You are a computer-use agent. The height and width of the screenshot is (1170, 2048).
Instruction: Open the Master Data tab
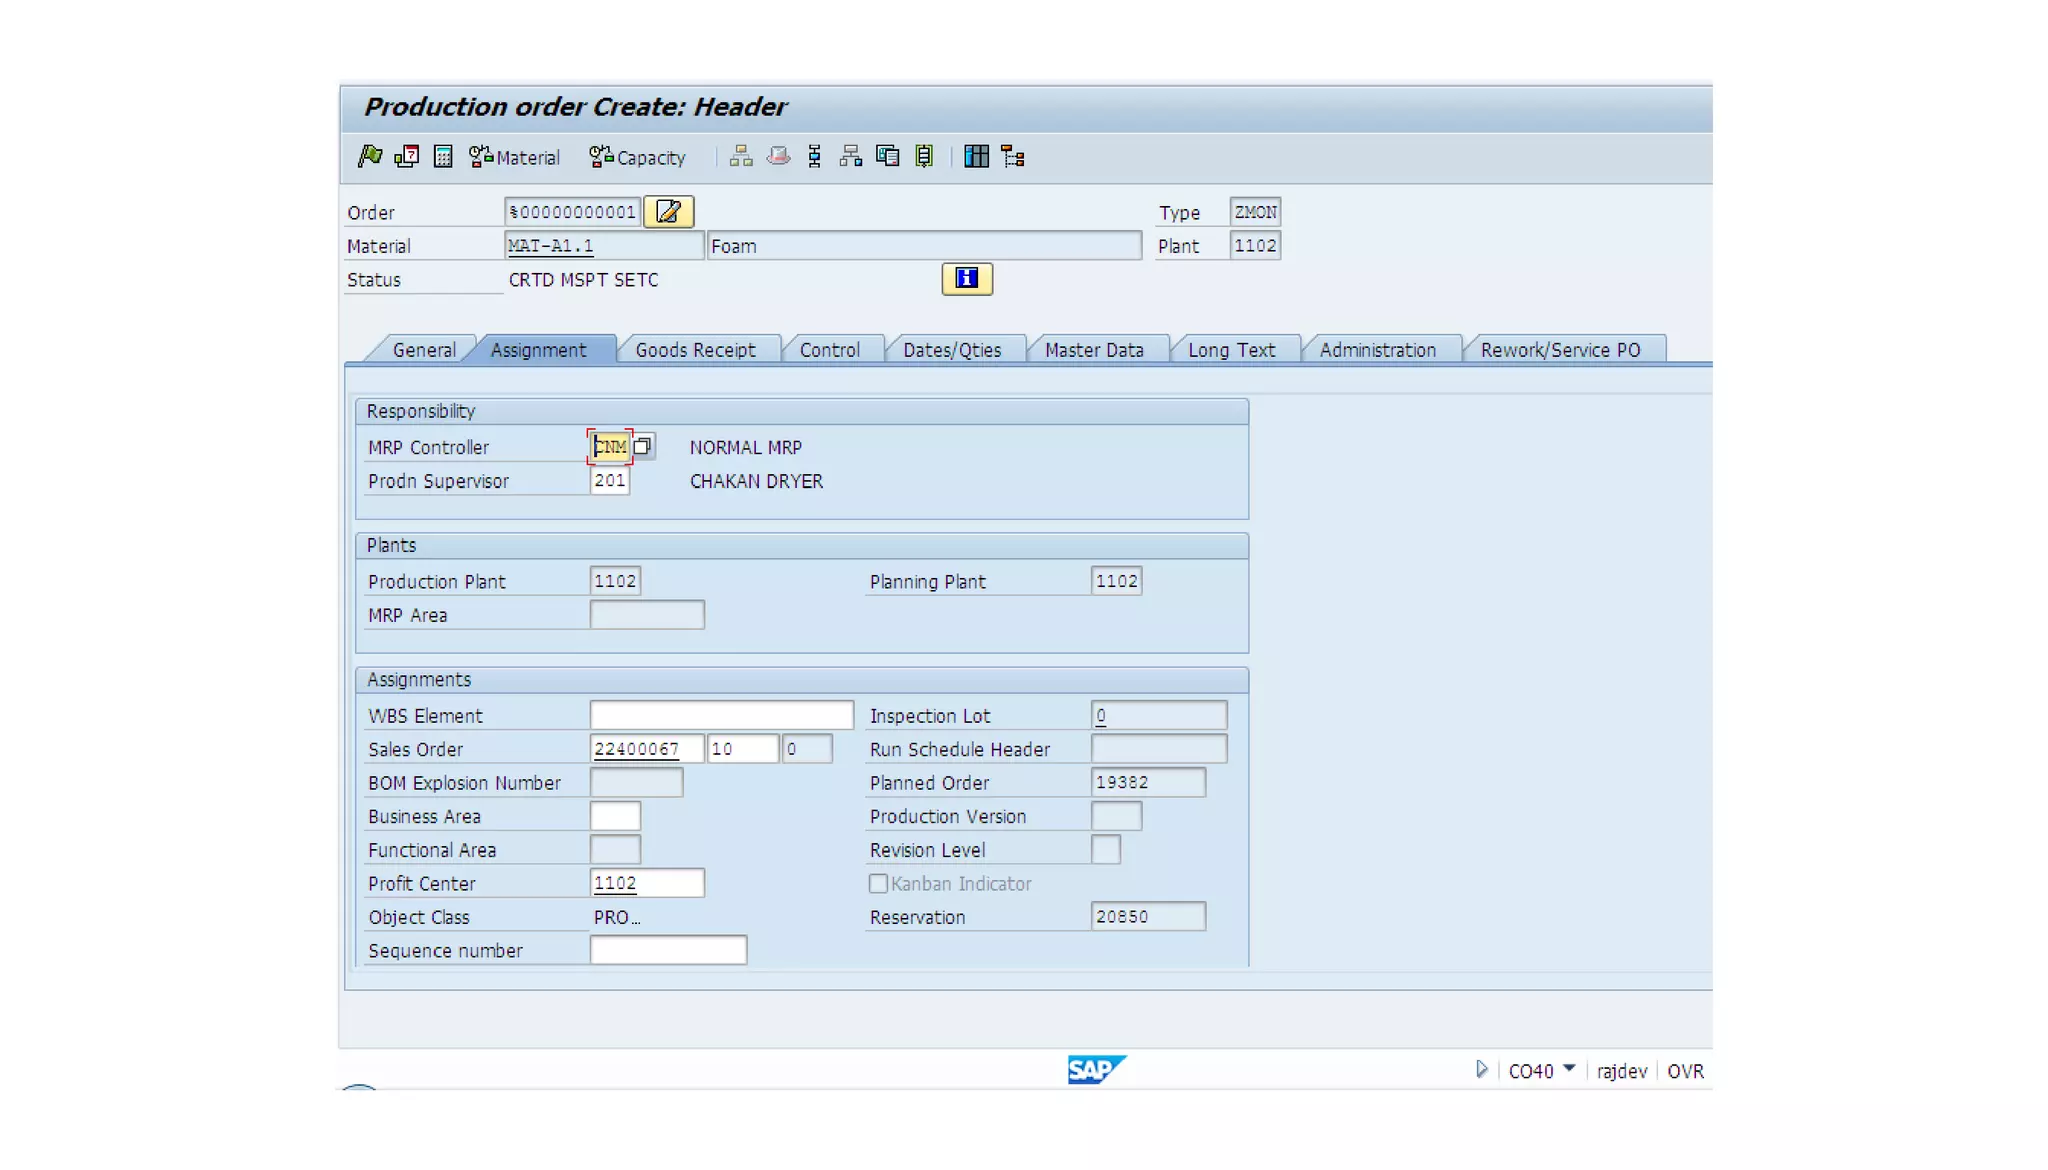[1093, 350]
